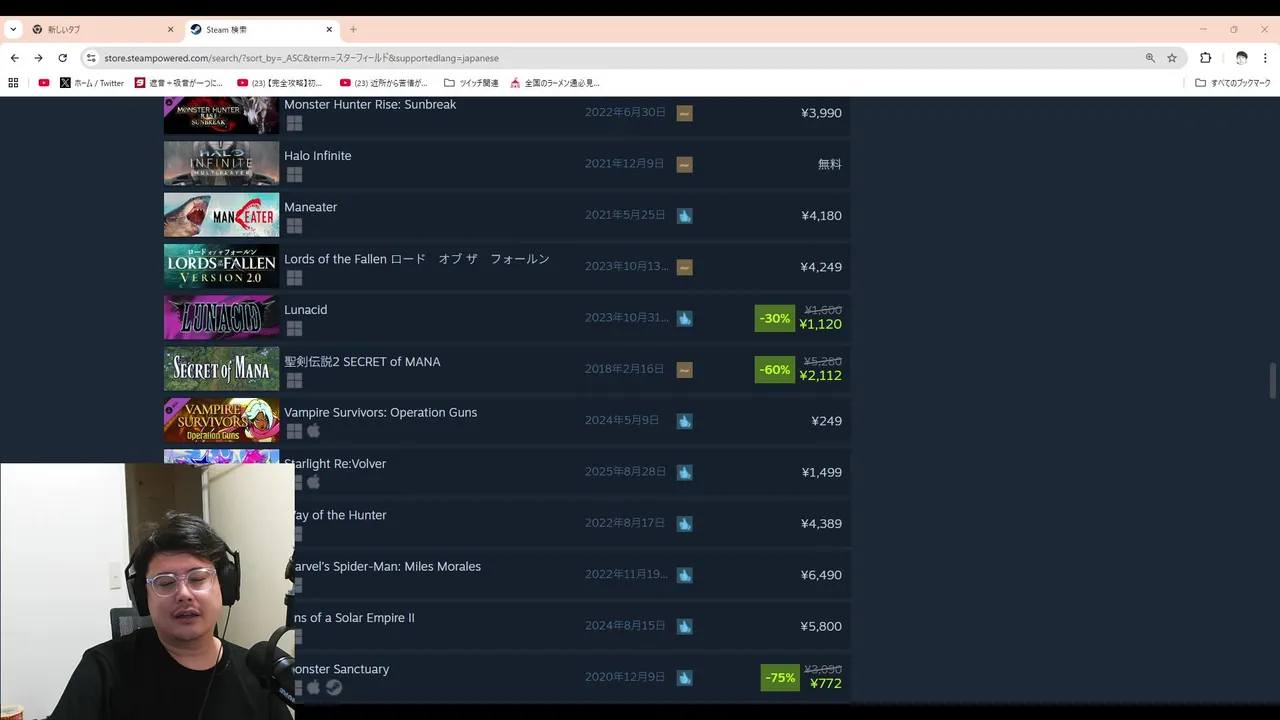Open Monster Hunter Rise: Sunbreak thumbnail
This screenshot has width=1280, height=720.
tap(221, 114)
